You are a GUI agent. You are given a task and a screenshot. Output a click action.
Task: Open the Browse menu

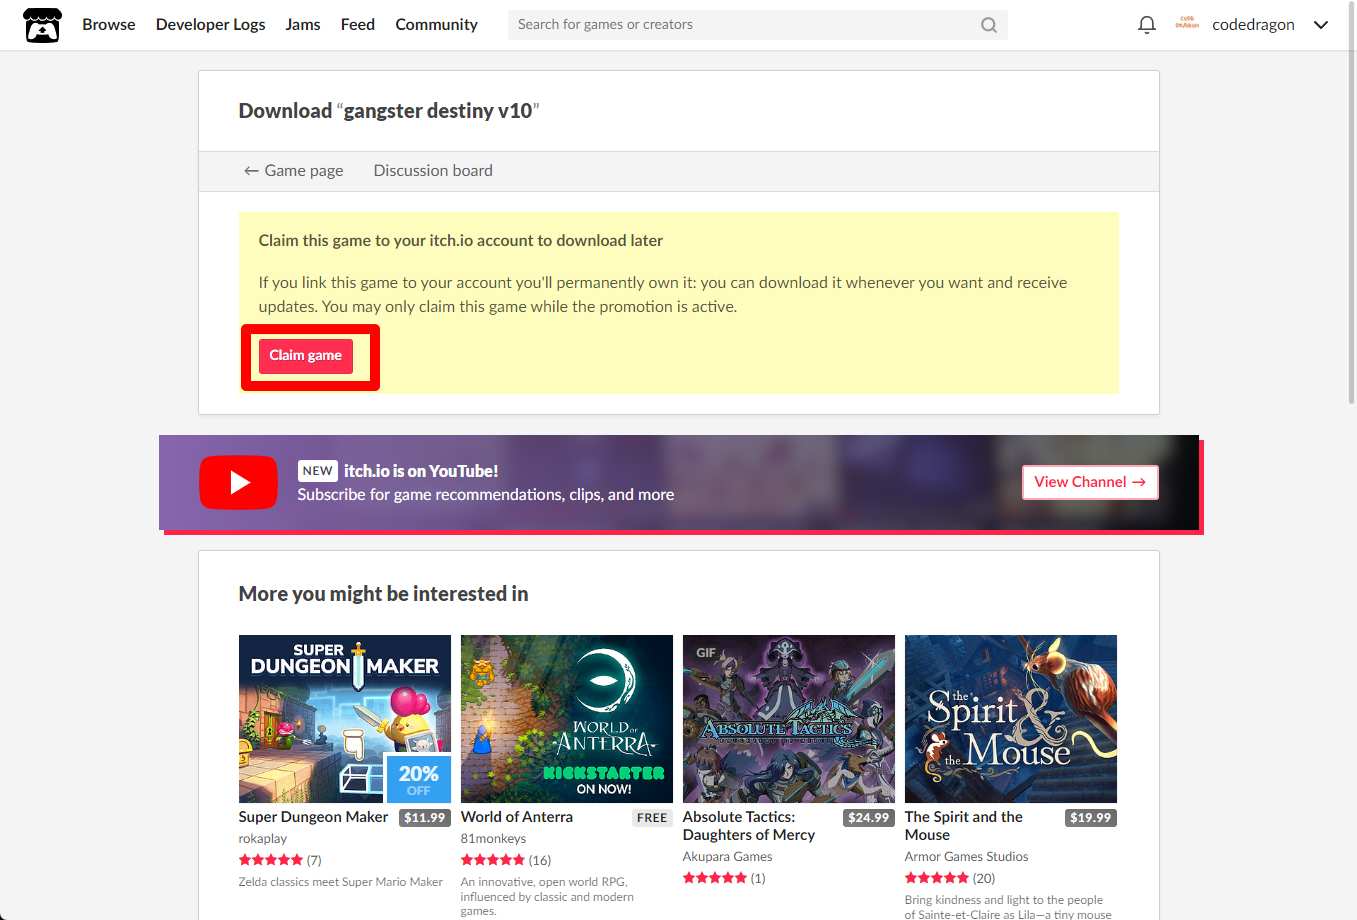click(x=109, y=25)
